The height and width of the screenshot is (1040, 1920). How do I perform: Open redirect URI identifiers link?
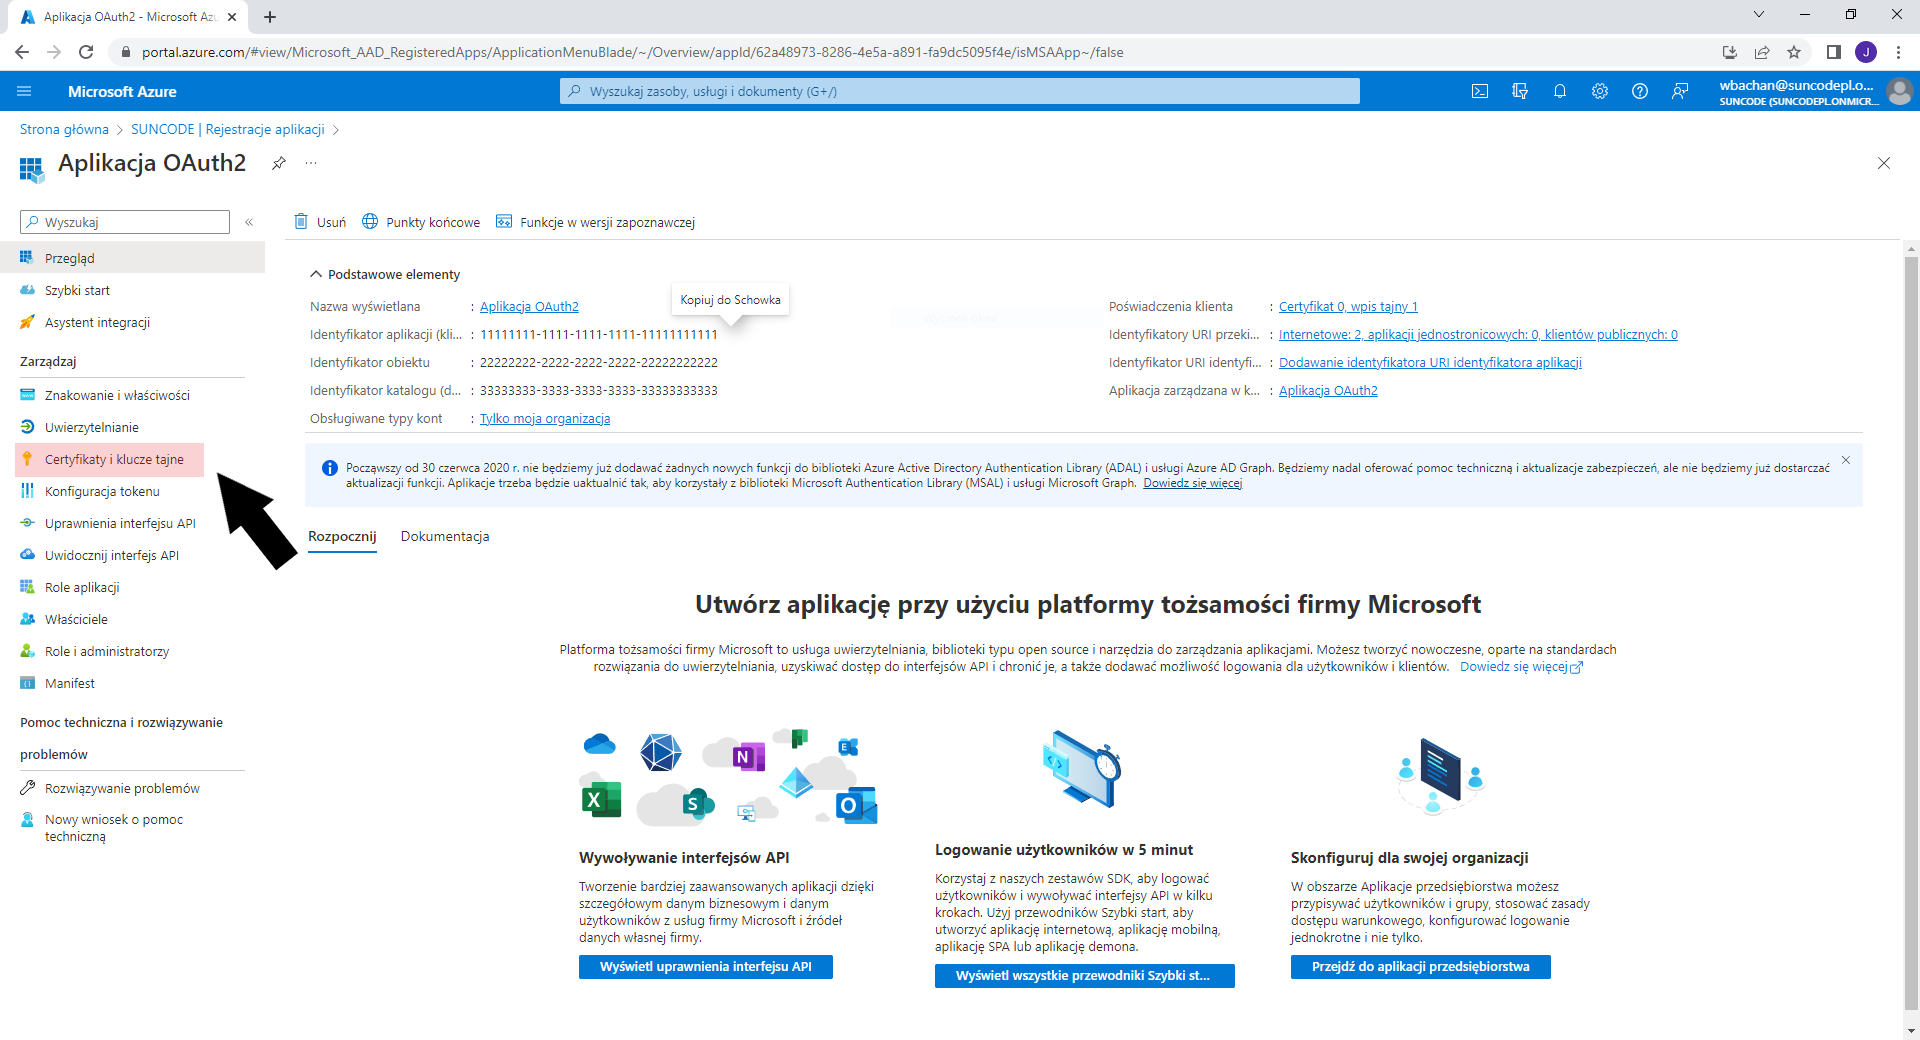point(1478,334)
